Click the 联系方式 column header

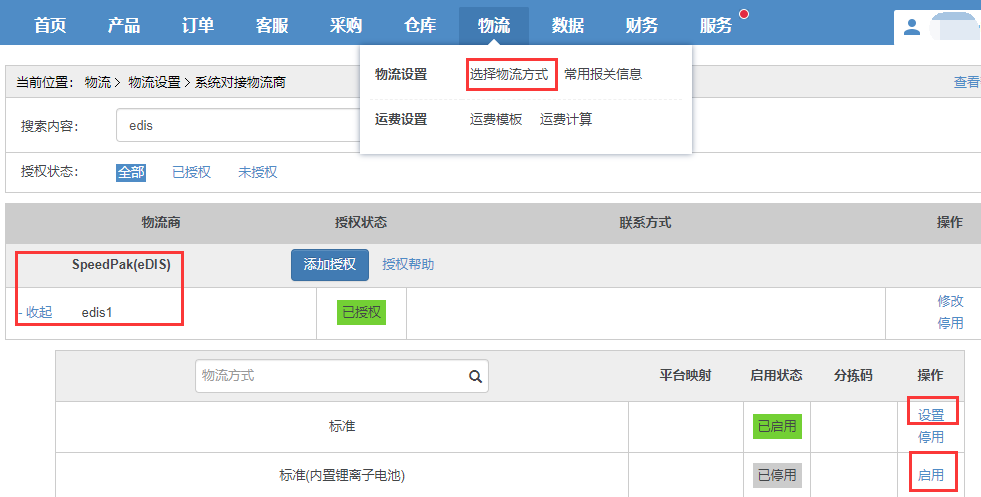(x=645, y=222)
